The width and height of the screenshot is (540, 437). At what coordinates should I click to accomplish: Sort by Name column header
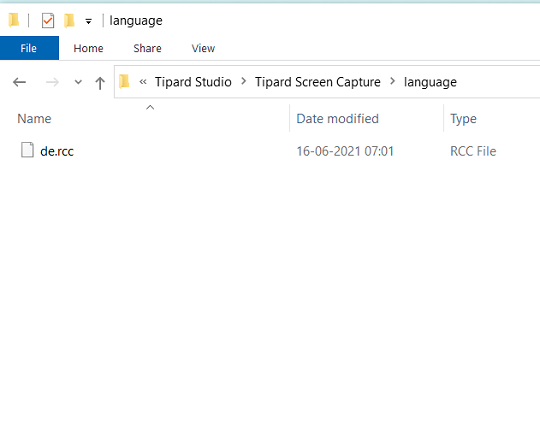[x=34, y=119]
